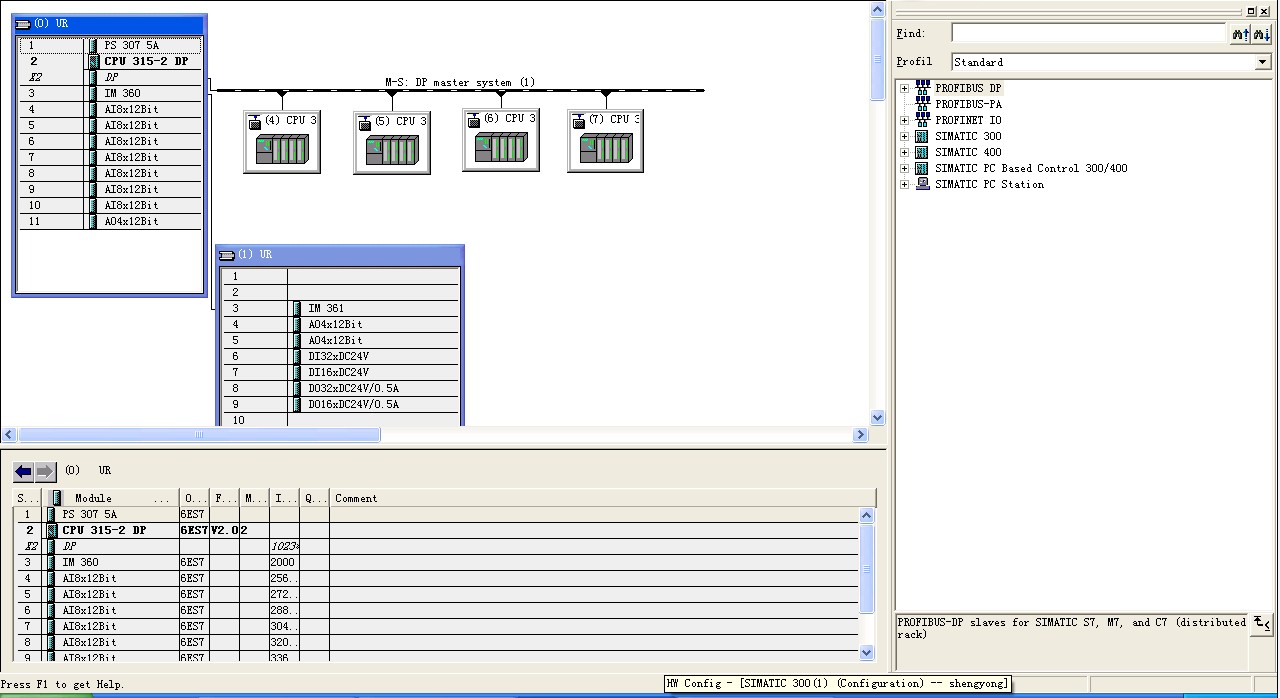
Task: Select CPU 315-2 DP row in lower detail table
Action: tap(436, 531)
